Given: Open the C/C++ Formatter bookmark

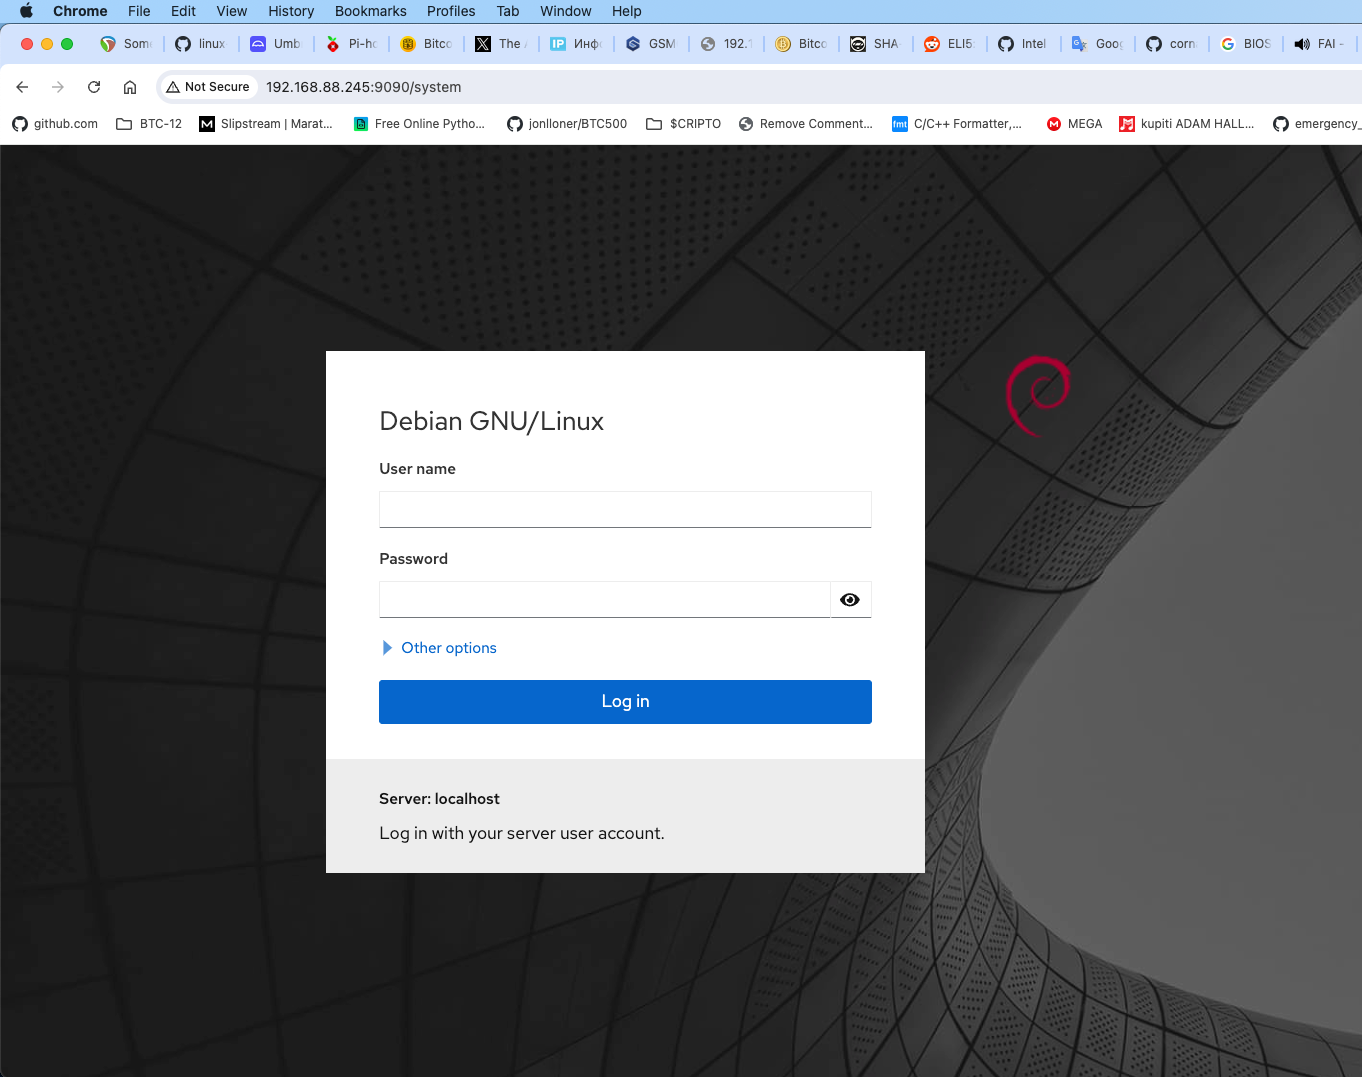Looking at the screenshot, I should click(958, 124).
